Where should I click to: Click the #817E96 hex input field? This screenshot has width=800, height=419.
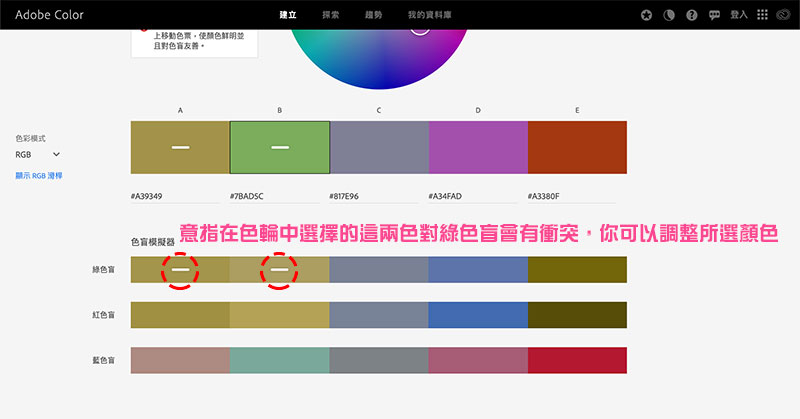[377, 196]
